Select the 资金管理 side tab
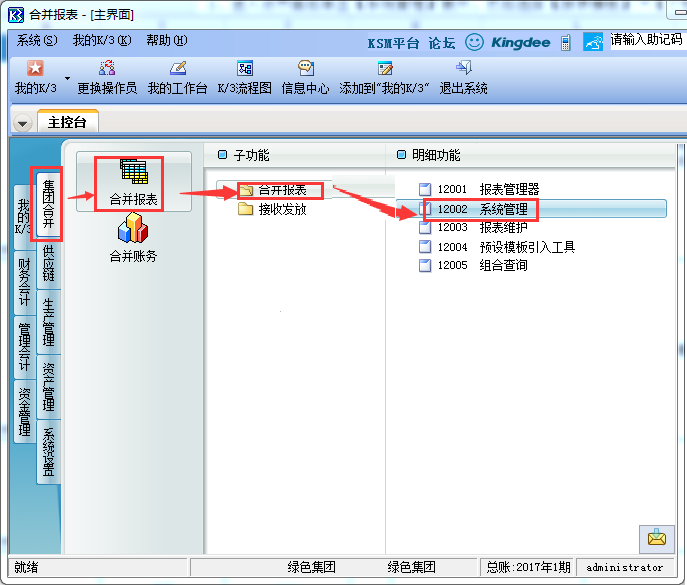687x585 pixels. (x=25, y=411)
